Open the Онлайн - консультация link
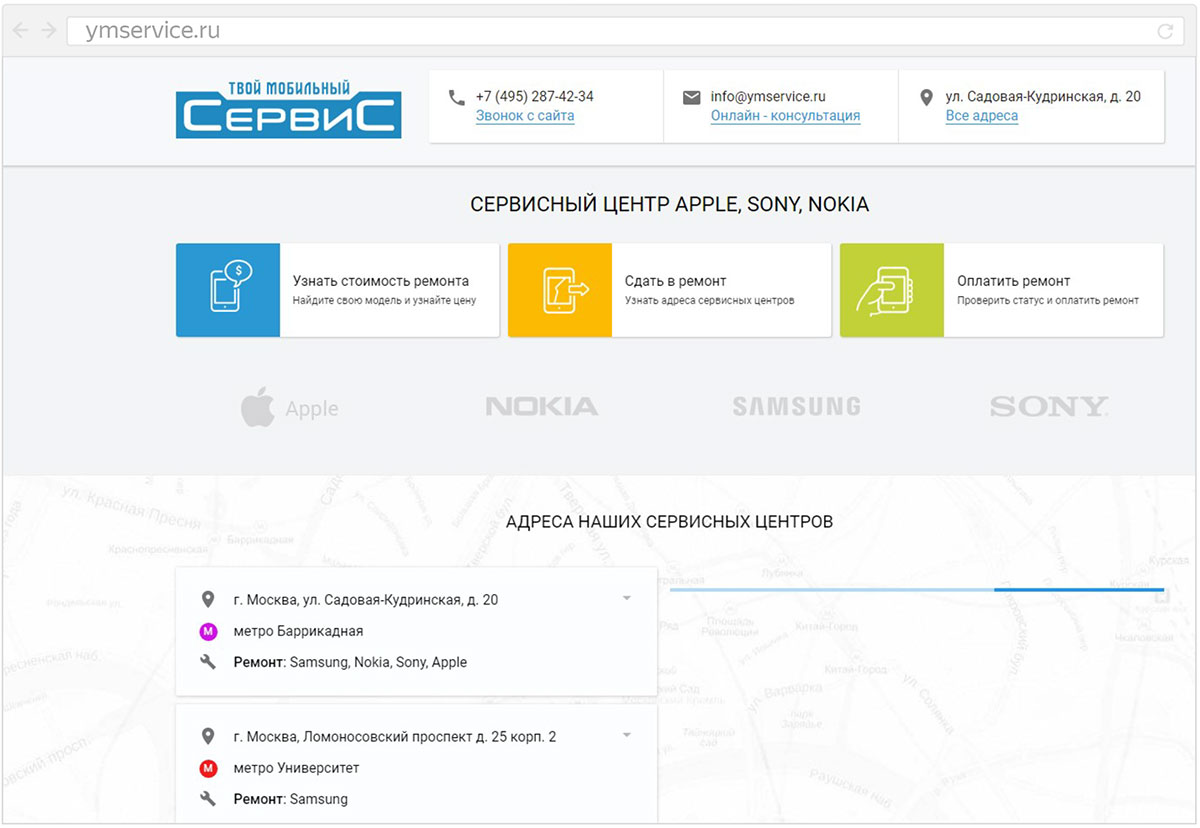Screen dimensions: 1200x828 (x=785, y=116)
